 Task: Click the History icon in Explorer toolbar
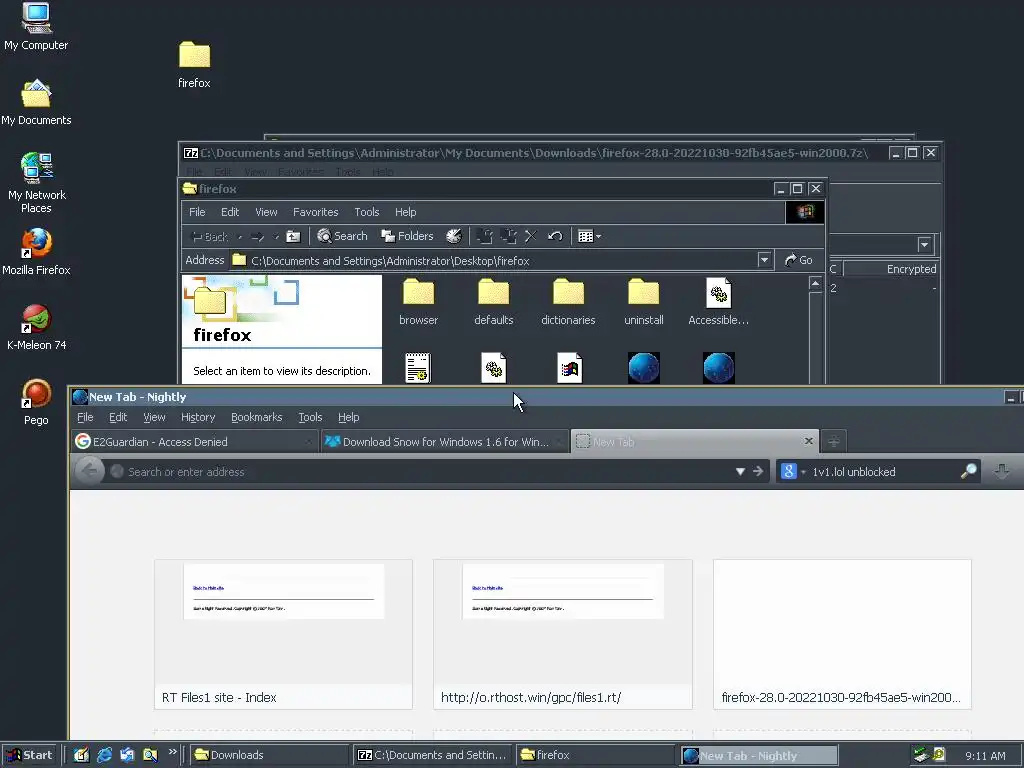[453, 236]
